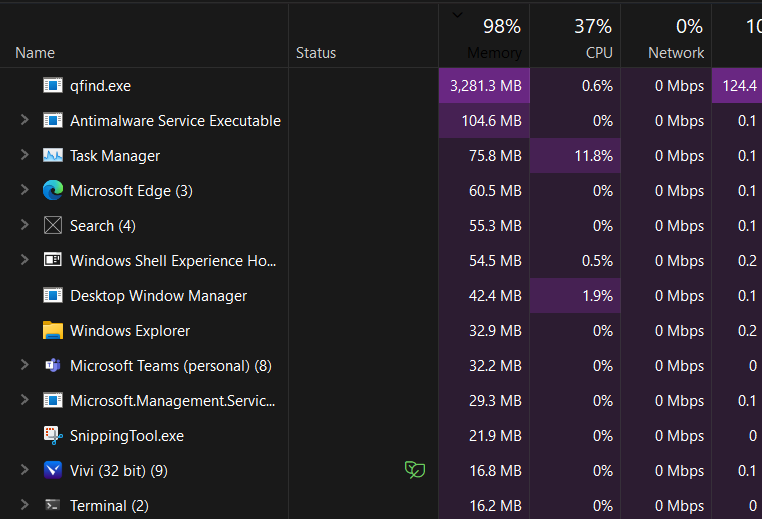Image resolution: width=762 pixels, height=519 pixels.
Task: Click the Antimalware Service Executable icon
Action: click(x=52, y=121)
